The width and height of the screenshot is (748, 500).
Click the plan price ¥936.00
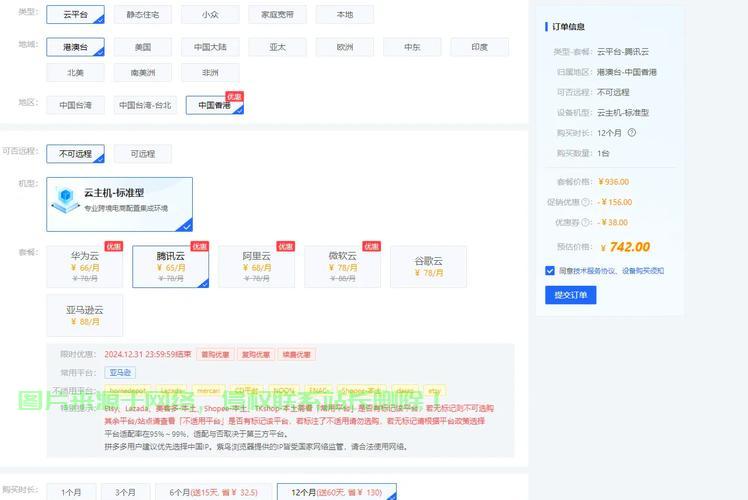tap(613, 182)
